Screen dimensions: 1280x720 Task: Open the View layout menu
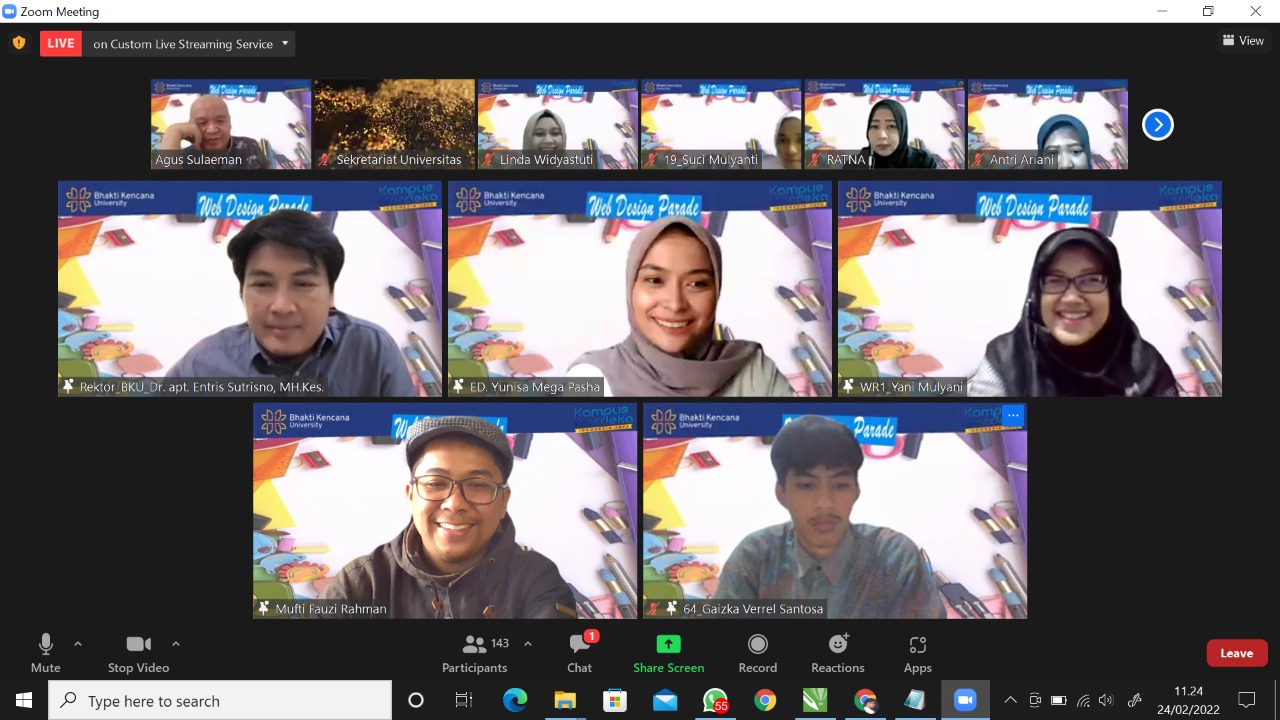click(1243, 41)
